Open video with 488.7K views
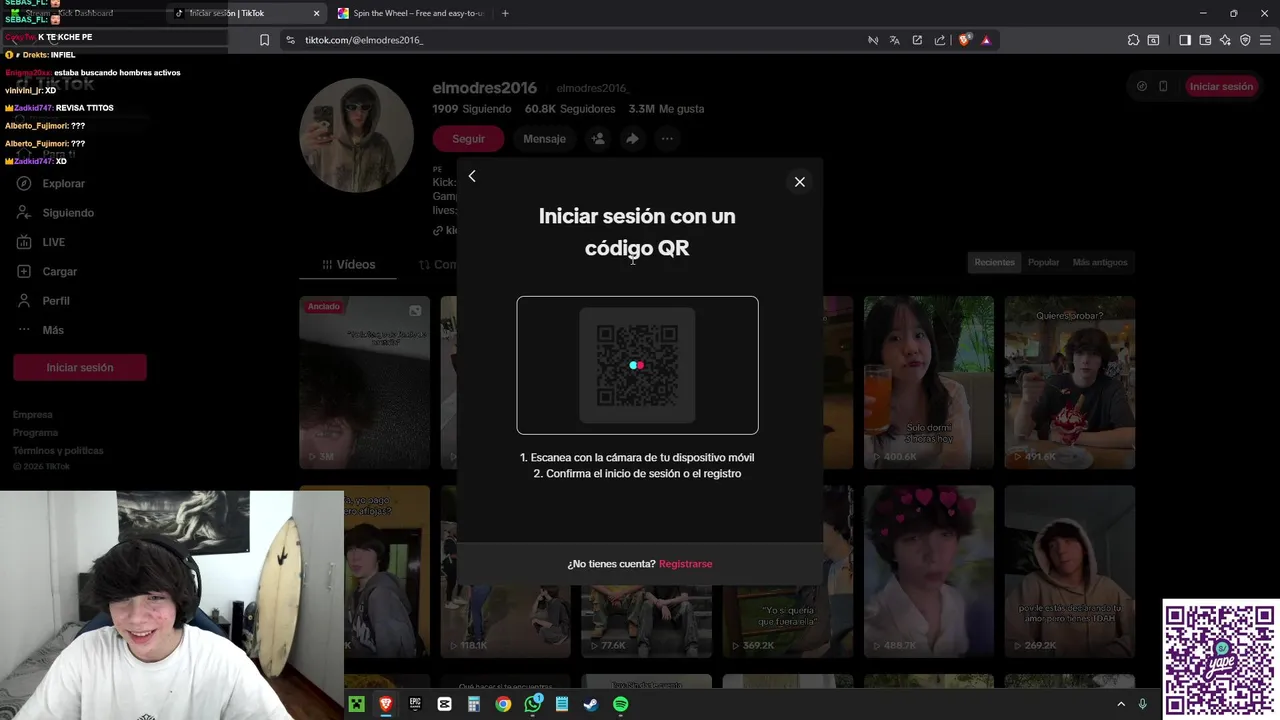Screen dimensions: 1280x720 coord(928,572)
